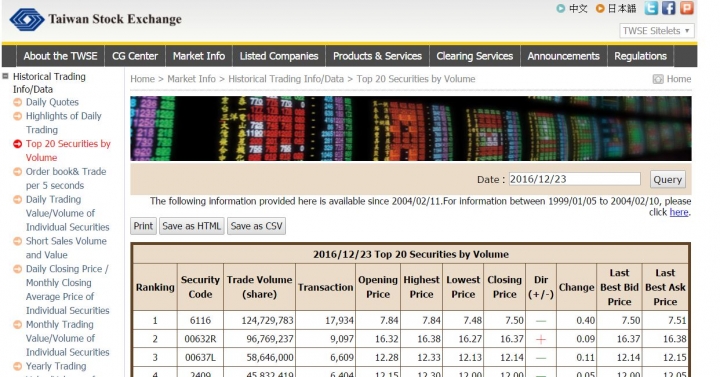Open the CG Center menu
Viewport: 720px width, 377px height.
coord(135,56)
